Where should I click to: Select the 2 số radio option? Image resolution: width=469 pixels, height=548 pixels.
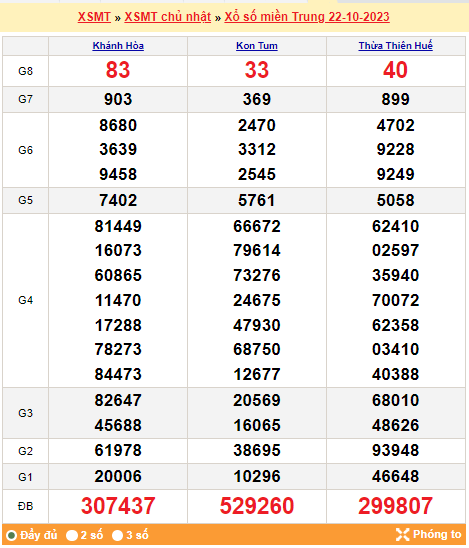click(72, 535)
